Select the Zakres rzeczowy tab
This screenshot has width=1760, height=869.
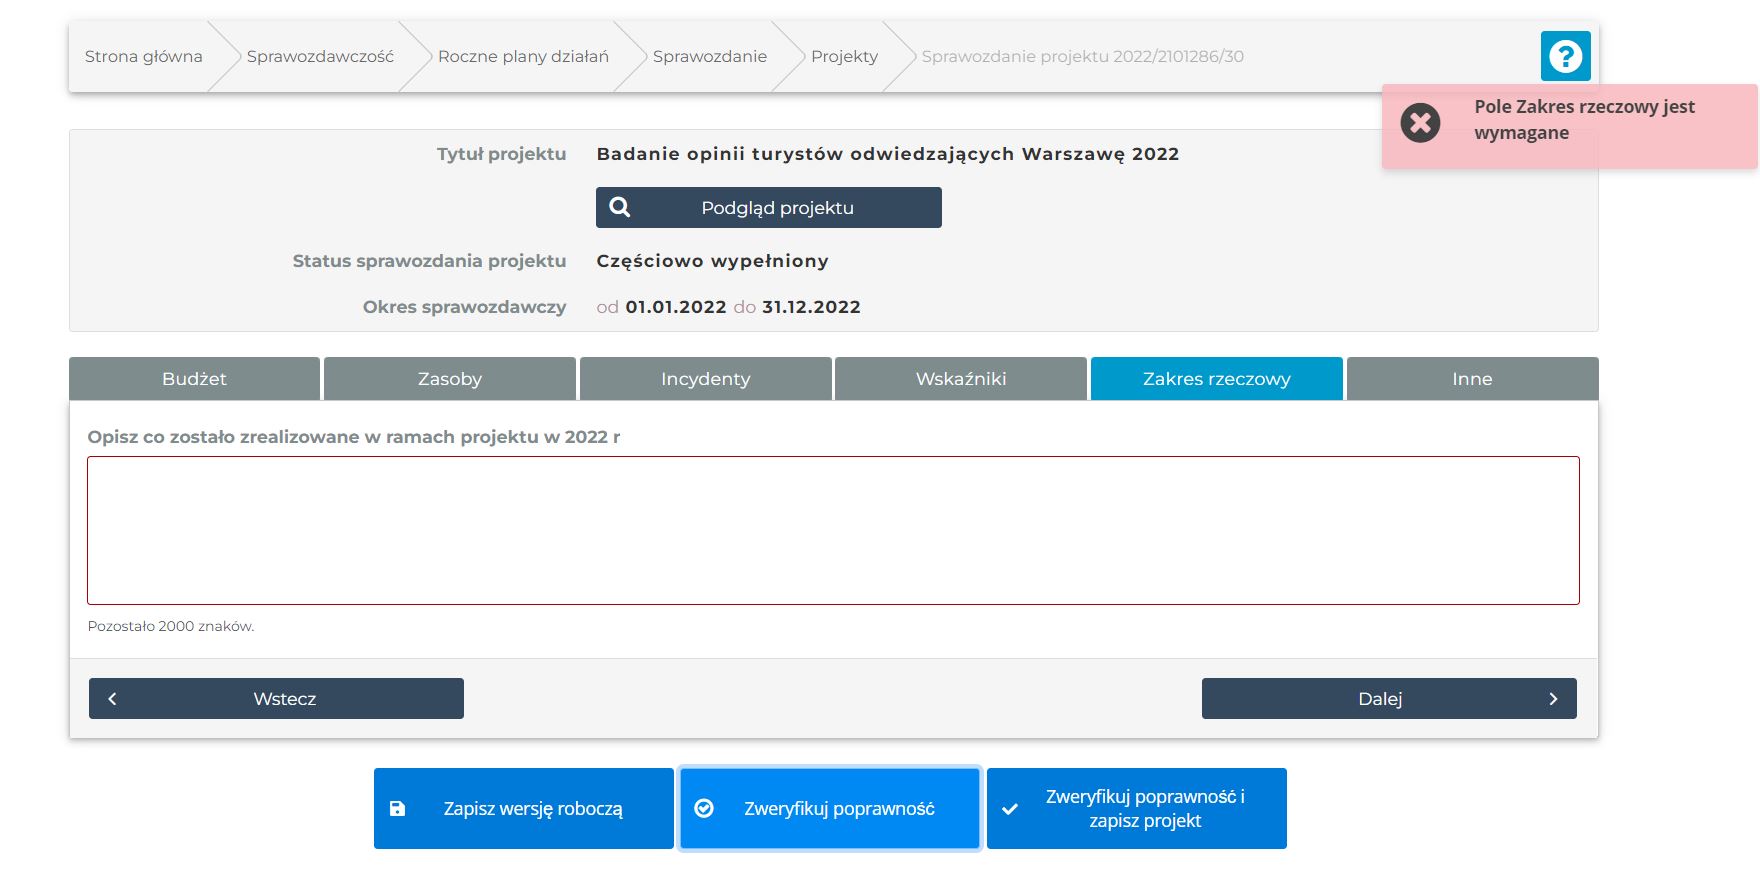pos(1216,379)
